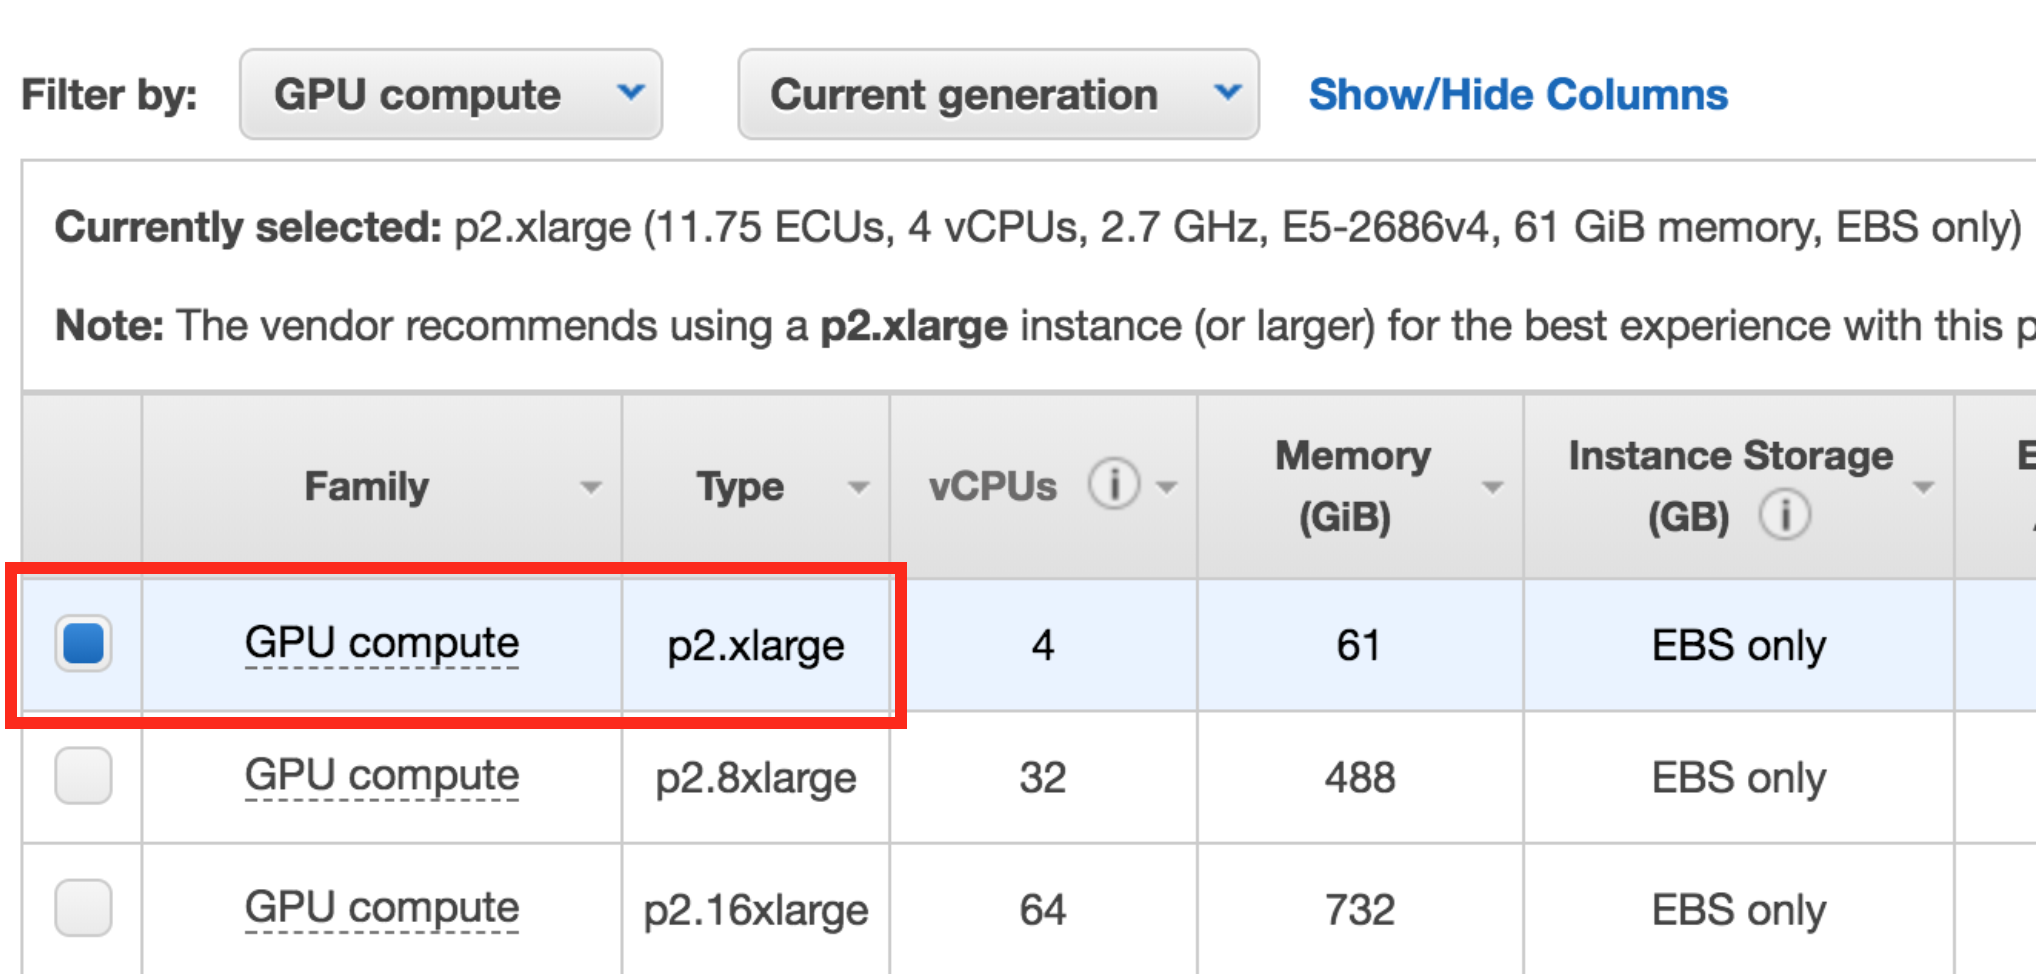The width and height of the screenshot is (2036, 974).
Task: Click the Instance Storage sort arrow
Action: (1923, 488)
